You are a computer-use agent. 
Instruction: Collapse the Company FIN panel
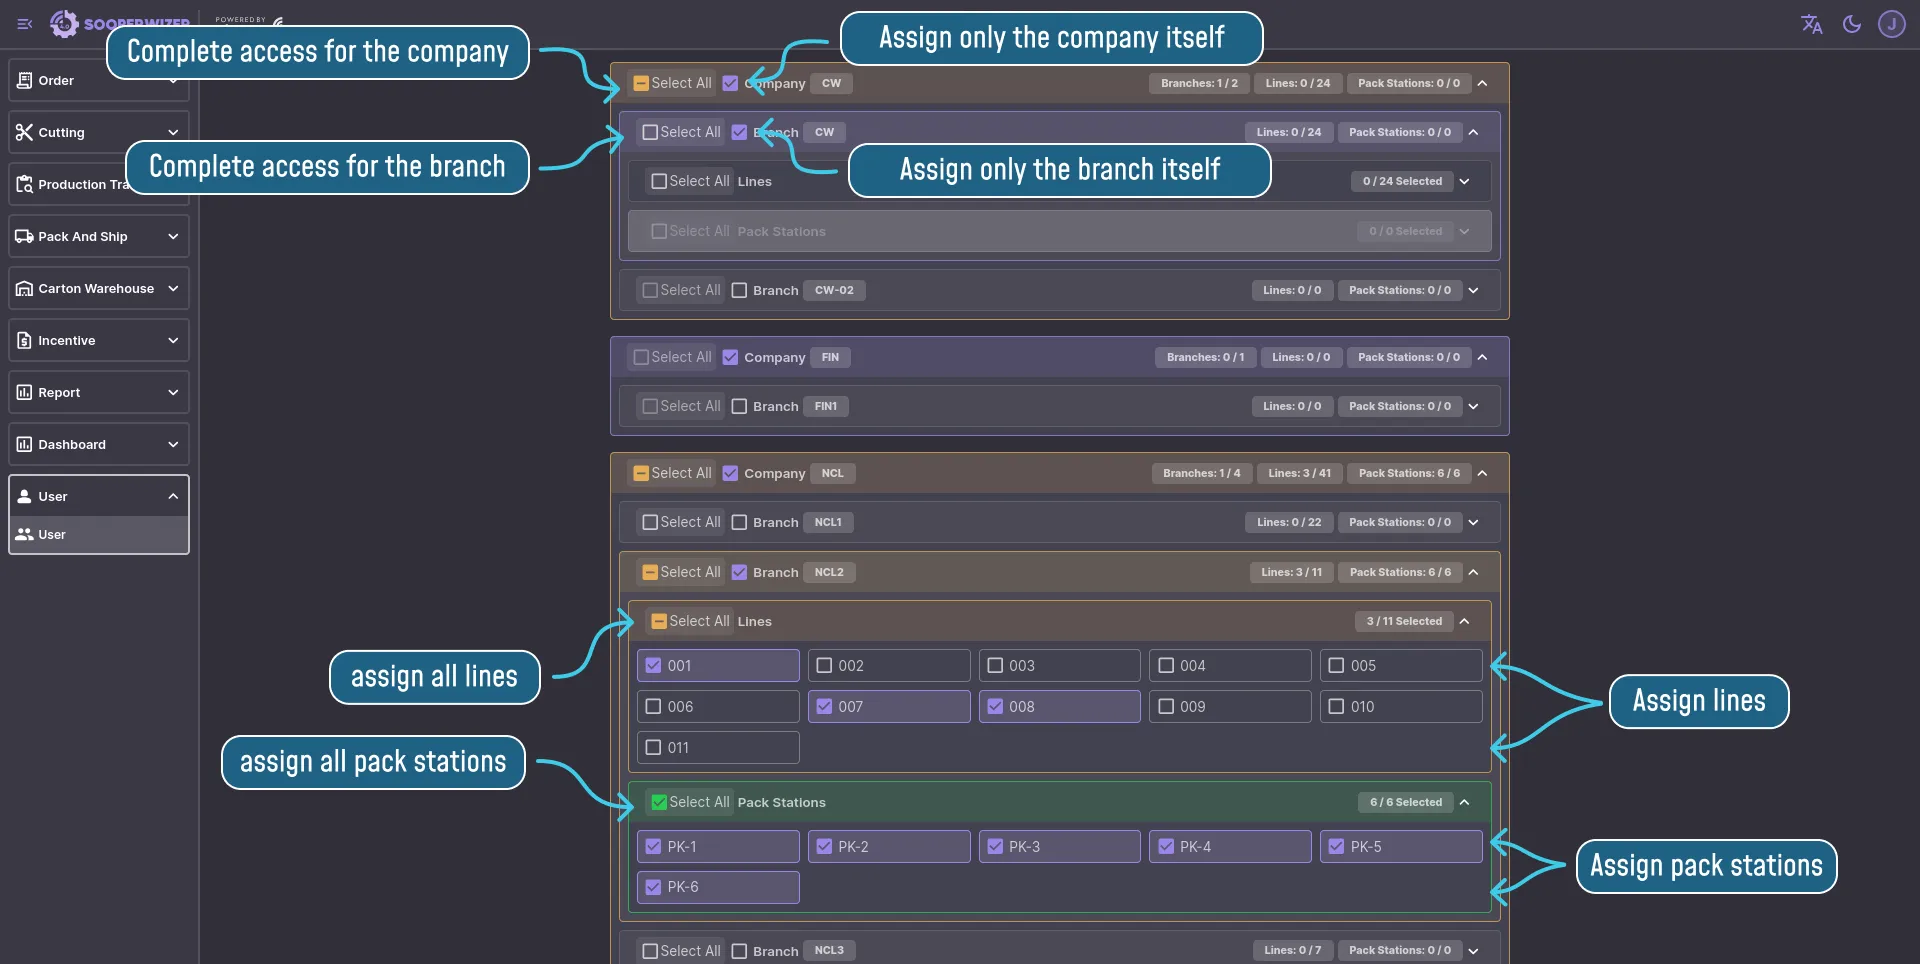[x=1482, y=358]
